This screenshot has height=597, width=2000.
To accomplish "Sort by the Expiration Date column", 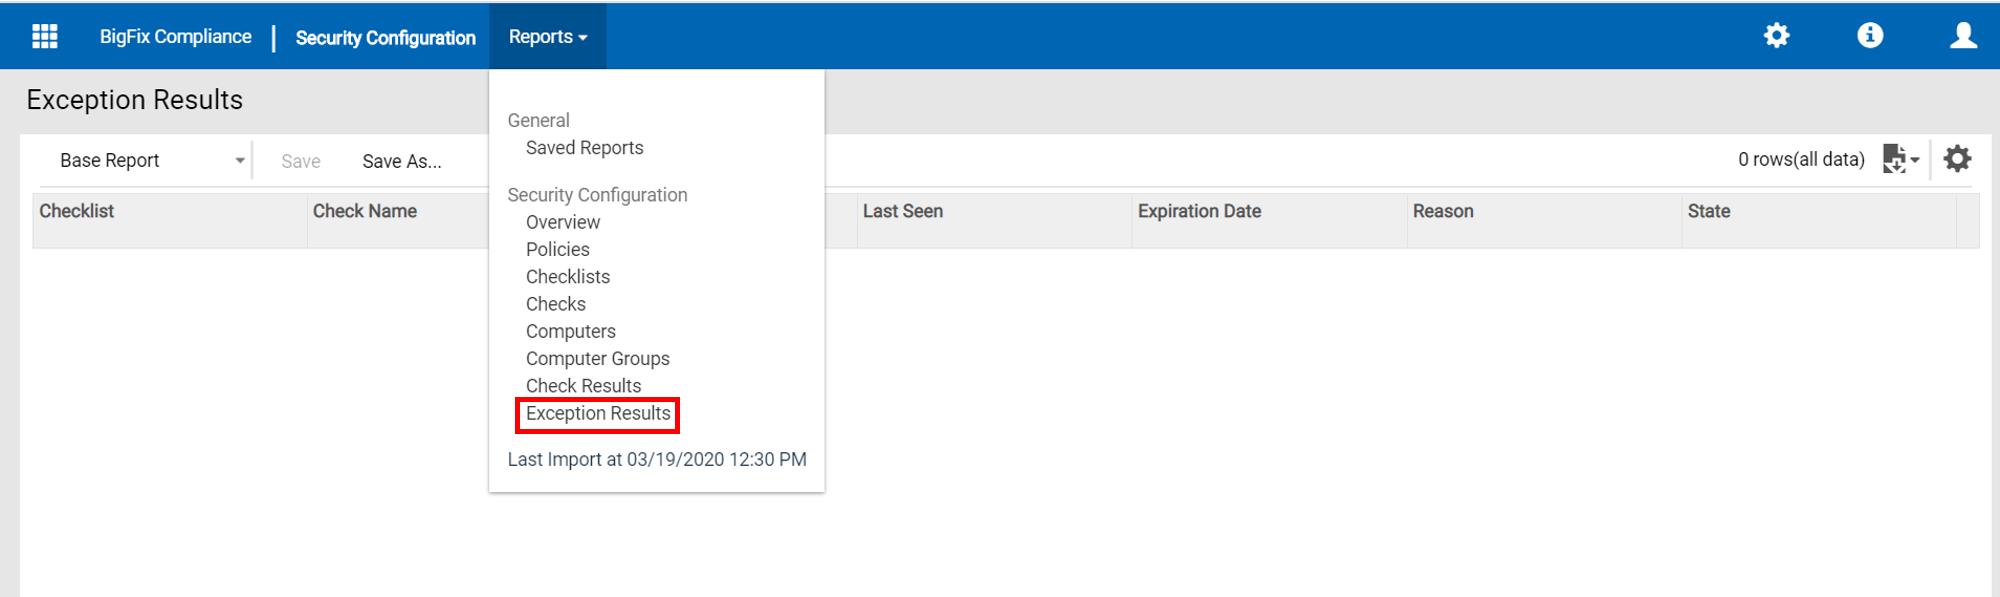I will [1199, 211].
